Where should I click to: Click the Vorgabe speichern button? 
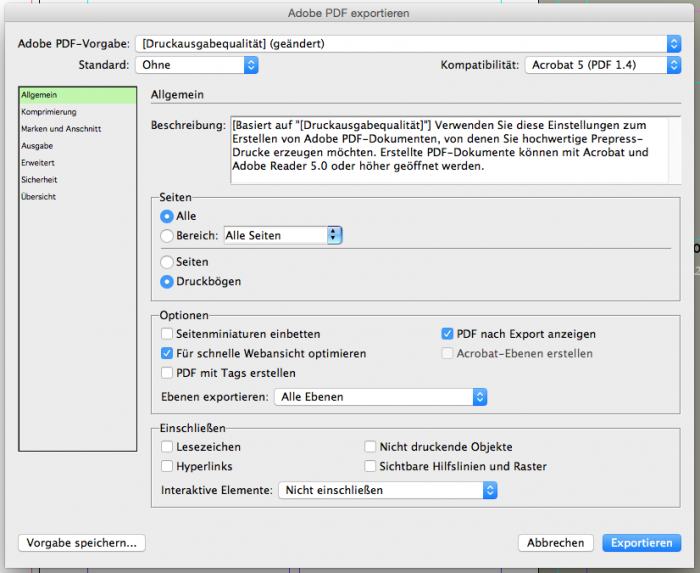pos(82,543)
